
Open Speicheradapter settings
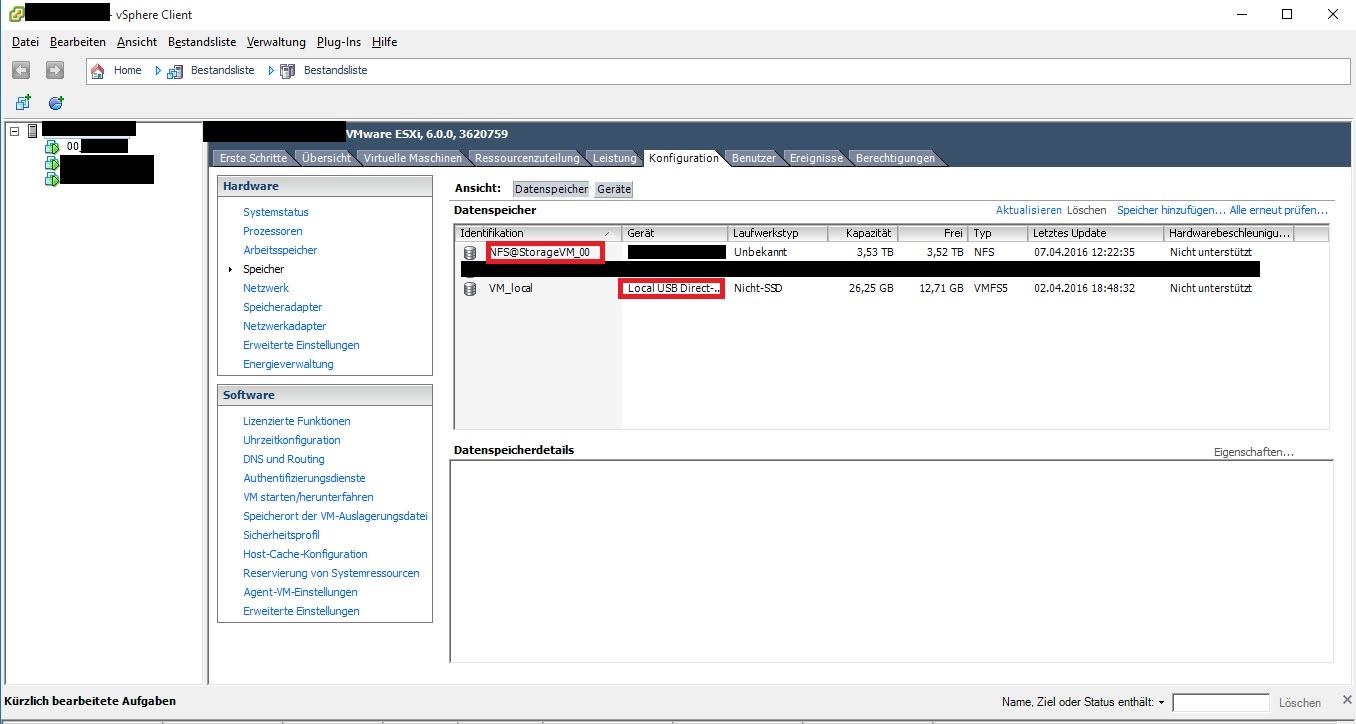(283, 307)
